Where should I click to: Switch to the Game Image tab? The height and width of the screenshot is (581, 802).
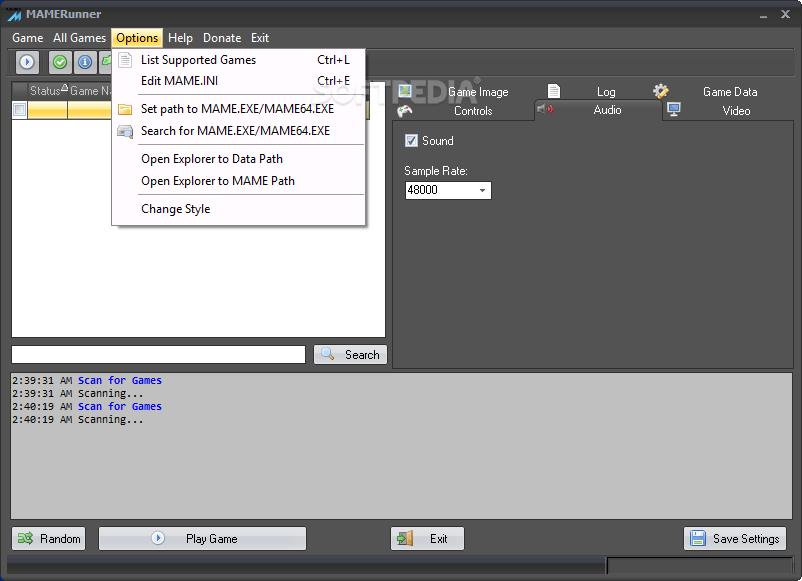478,92
